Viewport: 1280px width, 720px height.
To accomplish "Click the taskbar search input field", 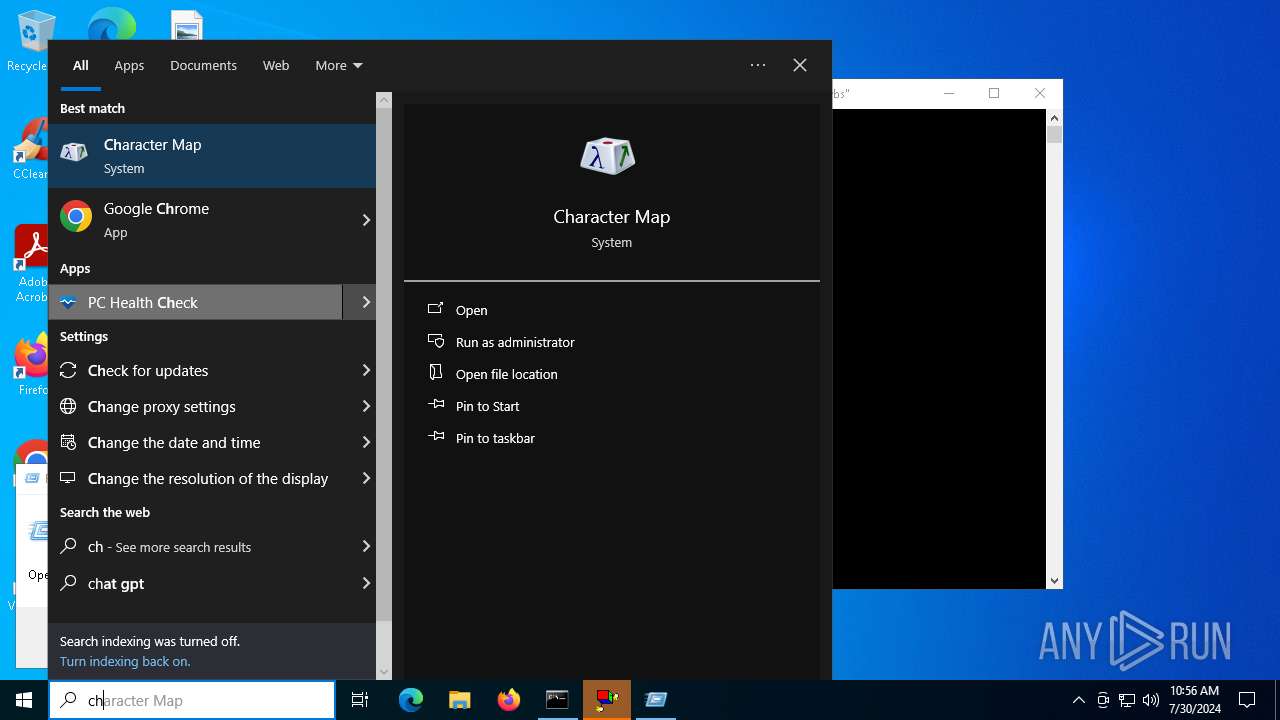I will pos(192,700).
